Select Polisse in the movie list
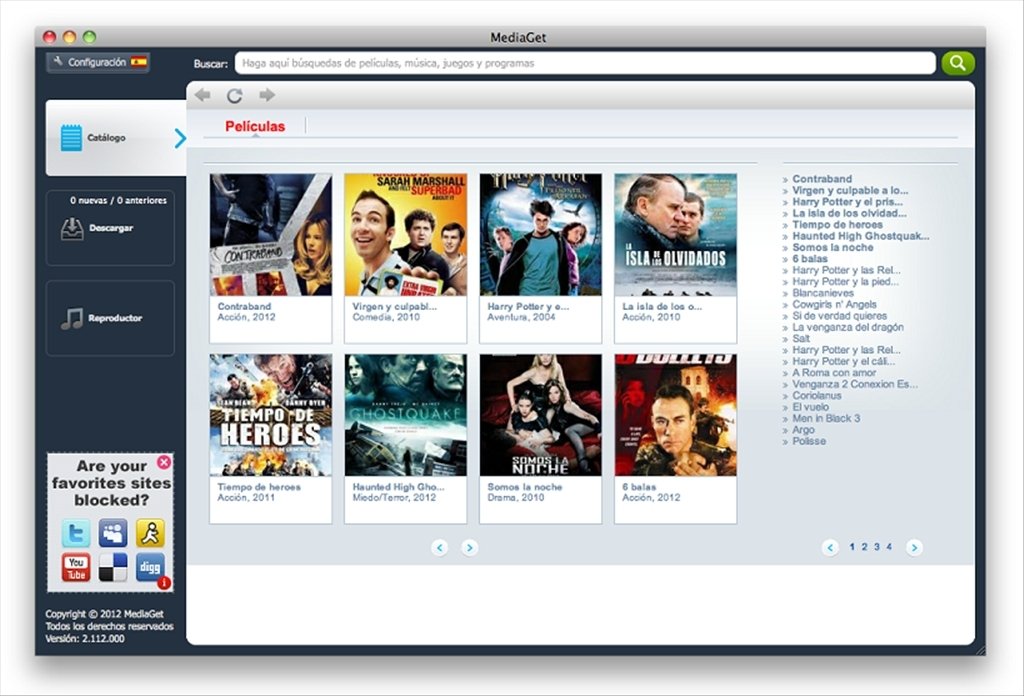The image size is (1024, 696). click(808, 441)
